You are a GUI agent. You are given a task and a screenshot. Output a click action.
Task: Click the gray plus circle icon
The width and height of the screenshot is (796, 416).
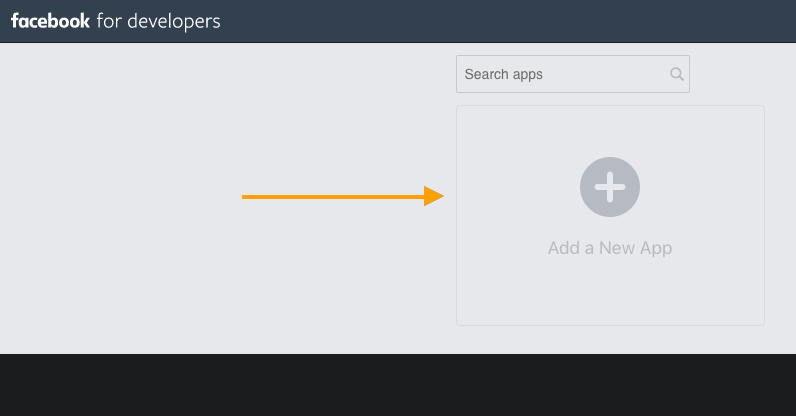point(610,187)
